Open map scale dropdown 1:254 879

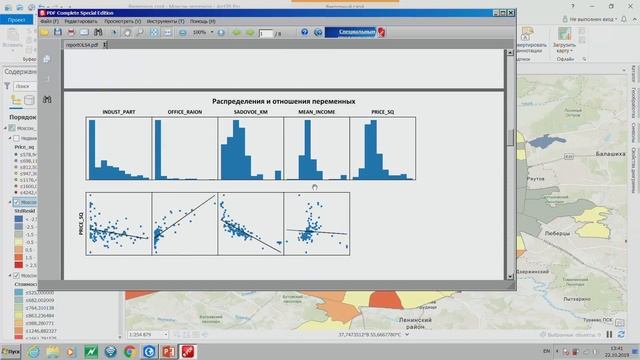point(166,335)
